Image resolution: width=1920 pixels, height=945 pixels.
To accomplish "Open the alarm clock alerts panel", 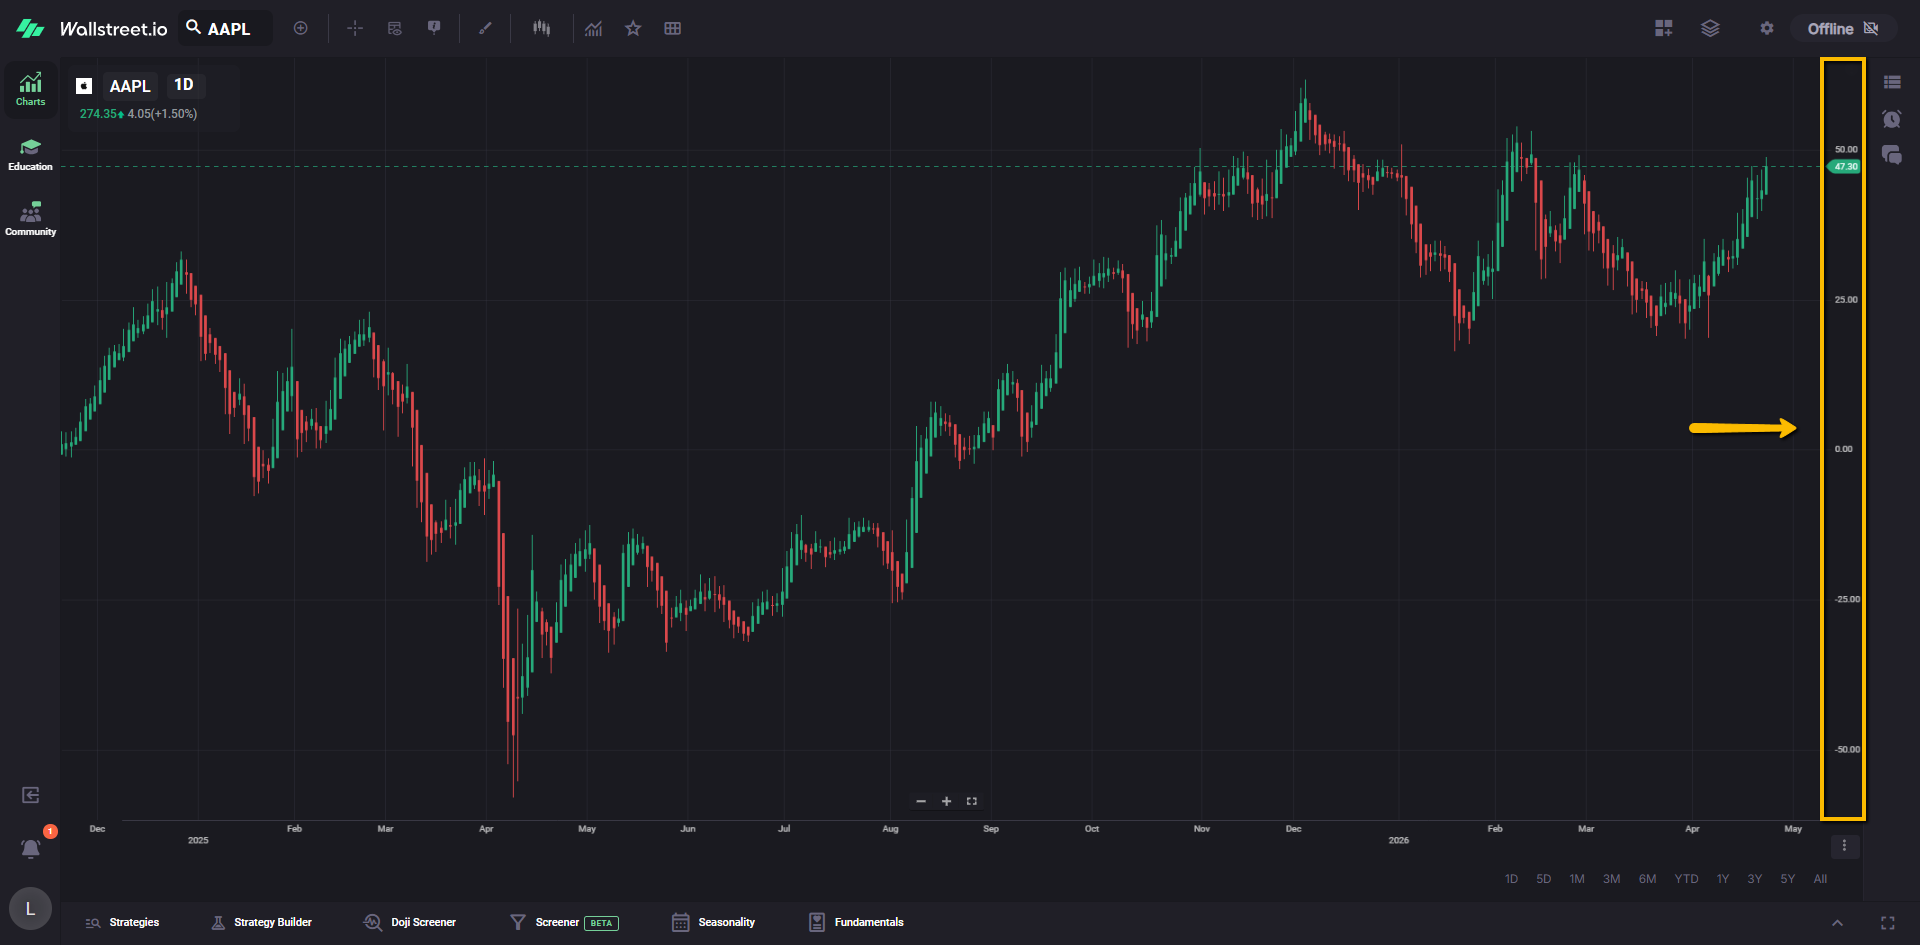I will point(1891,119).
